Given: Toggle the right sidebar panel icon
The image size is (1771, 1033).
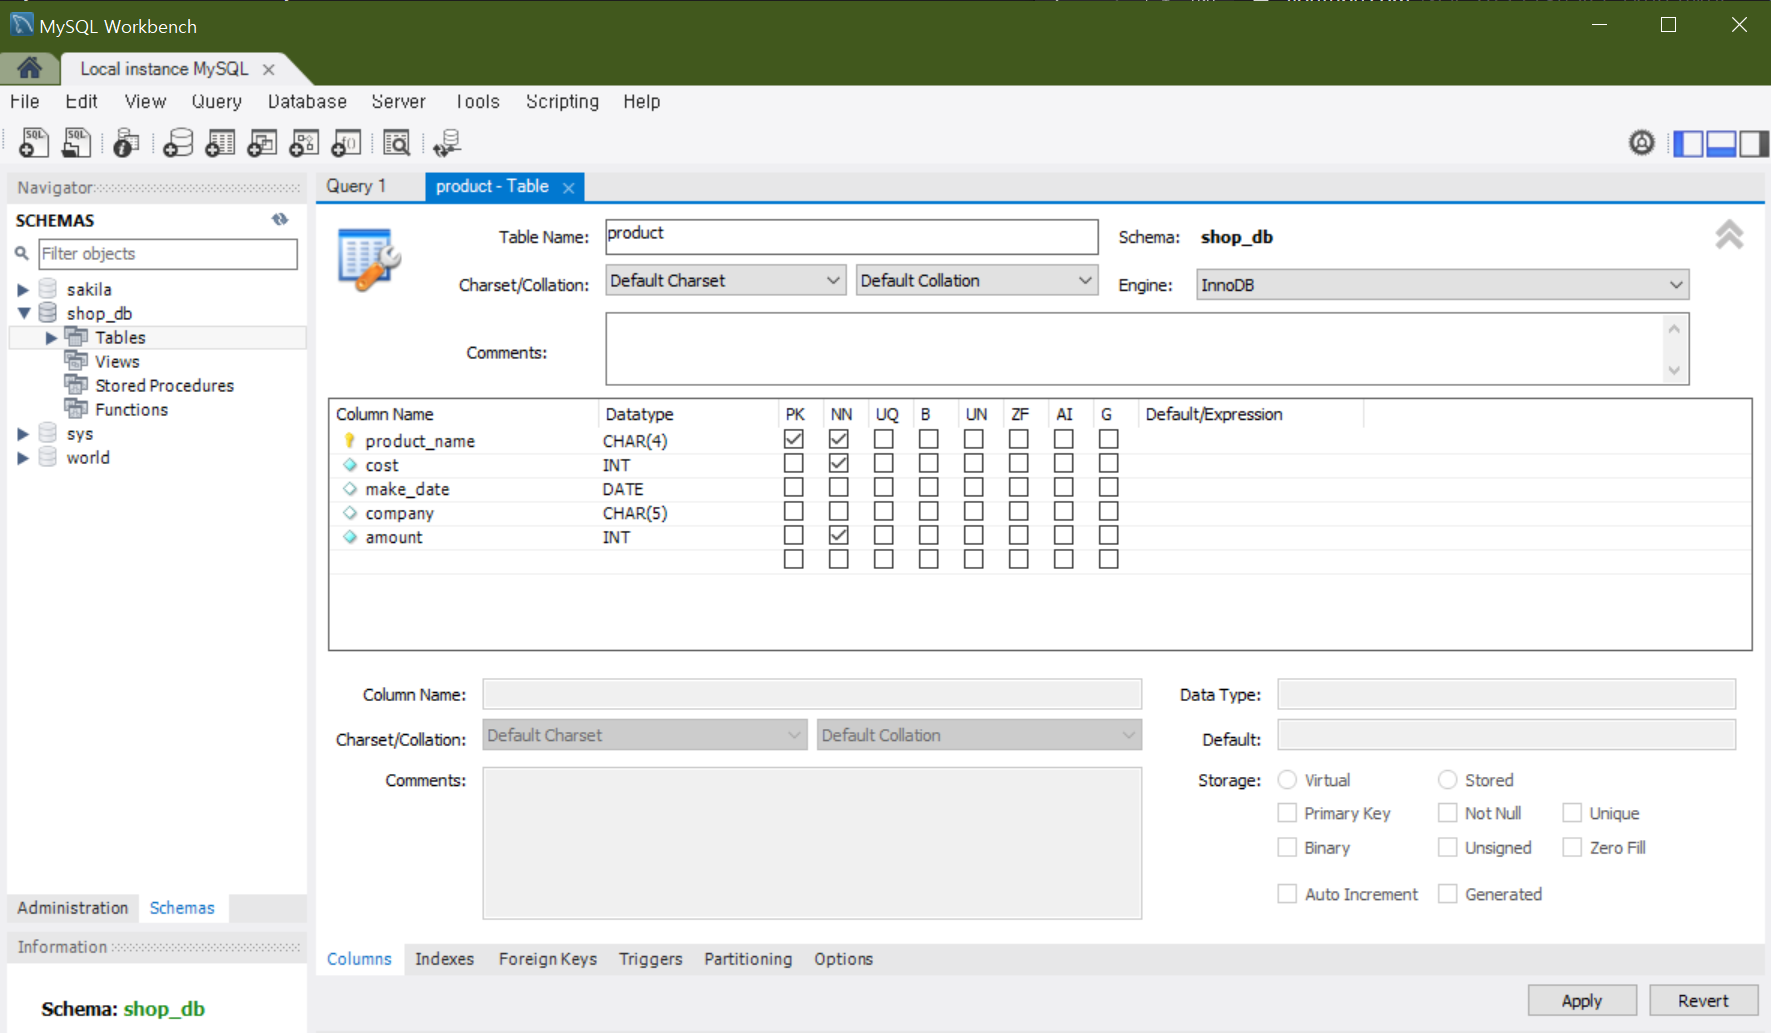Looking at the screenshot, I should coord(1753,143).
